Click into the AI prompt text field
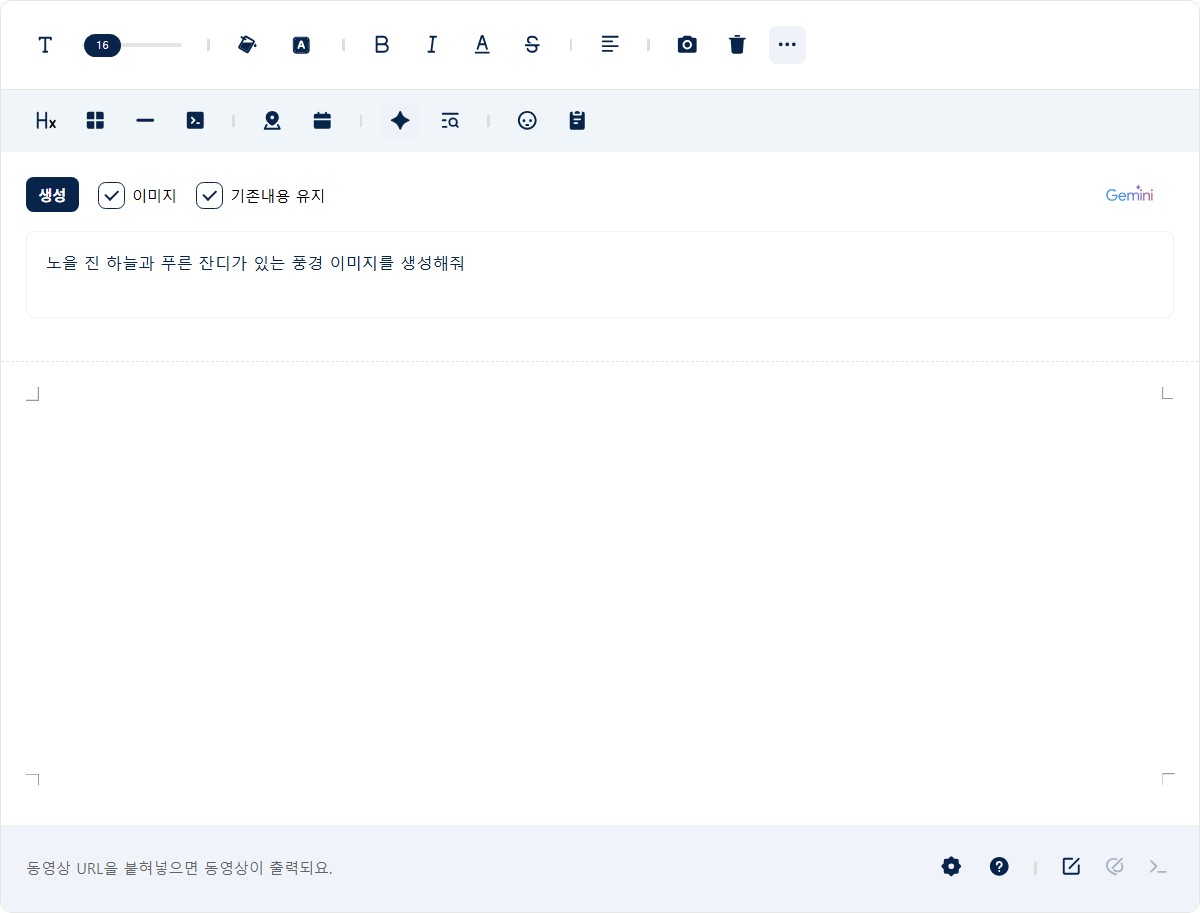 599,275
